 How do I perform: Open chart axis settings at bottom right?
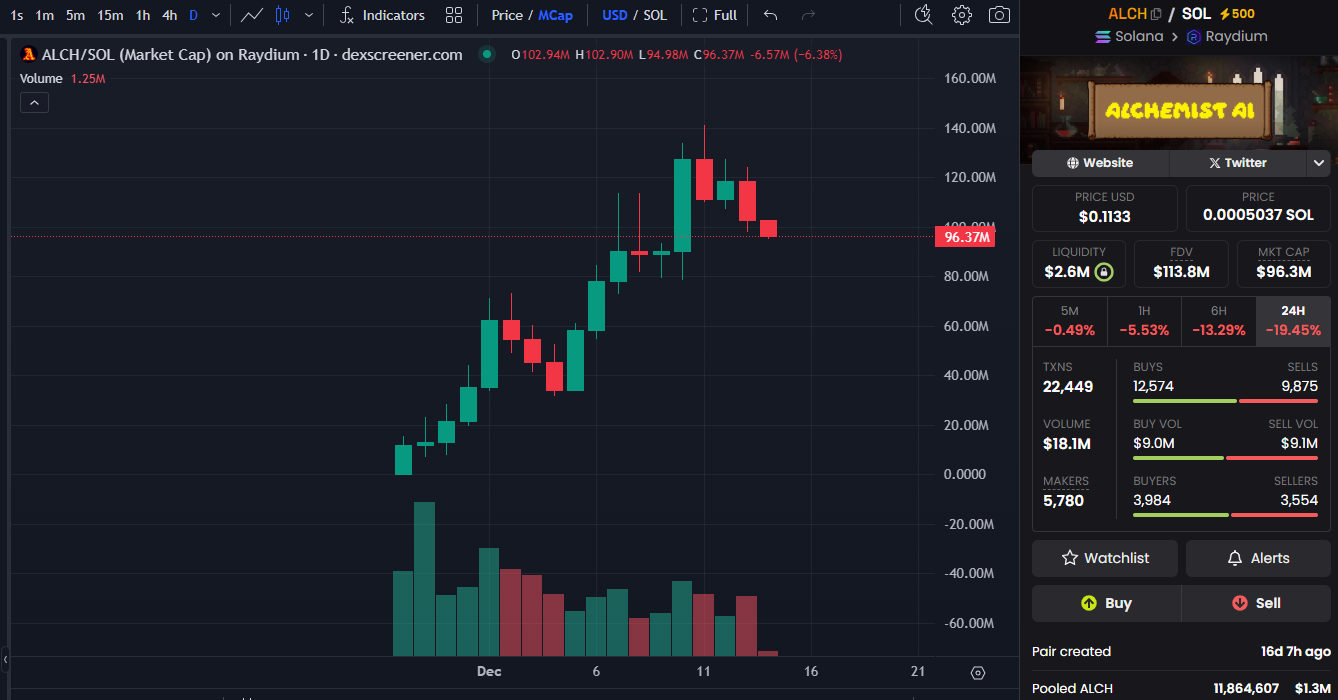[x=978, y=673]
